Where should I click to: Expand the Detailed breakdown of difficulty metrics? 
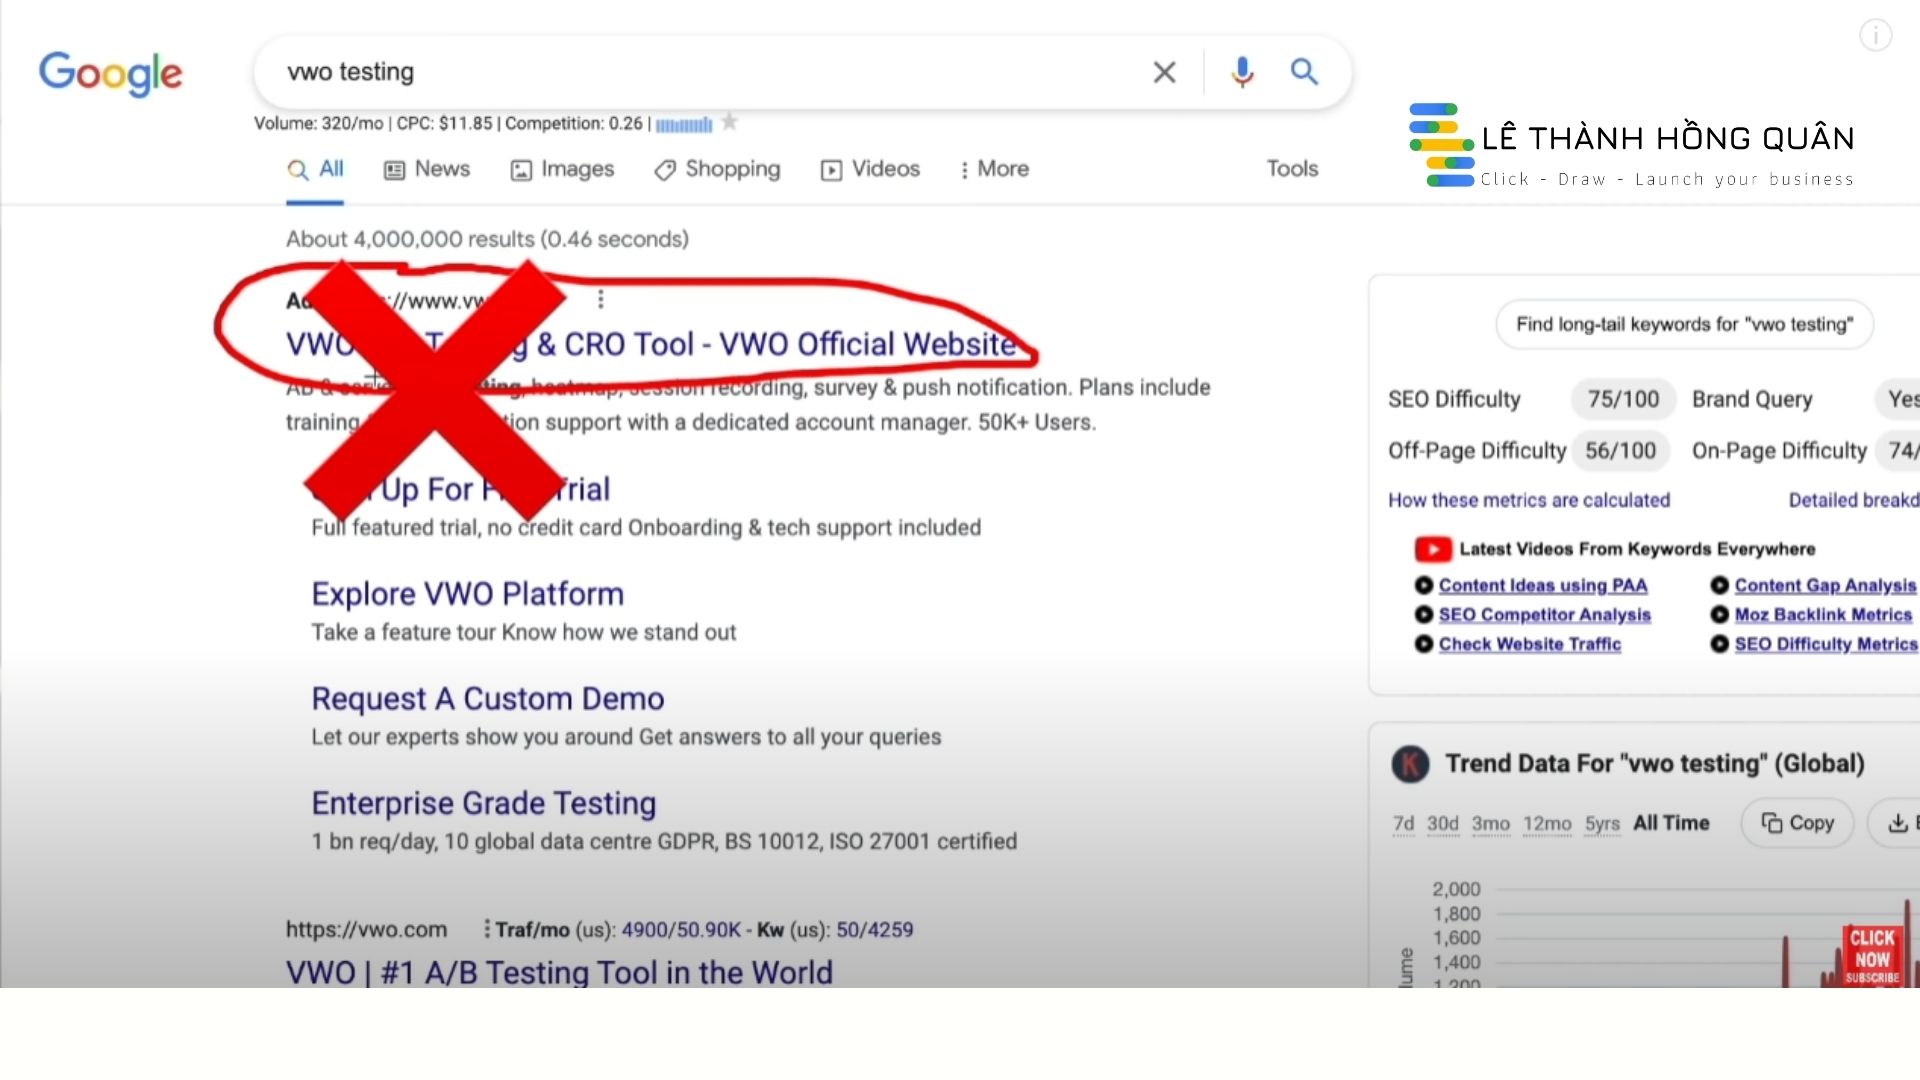[1855, 500]
